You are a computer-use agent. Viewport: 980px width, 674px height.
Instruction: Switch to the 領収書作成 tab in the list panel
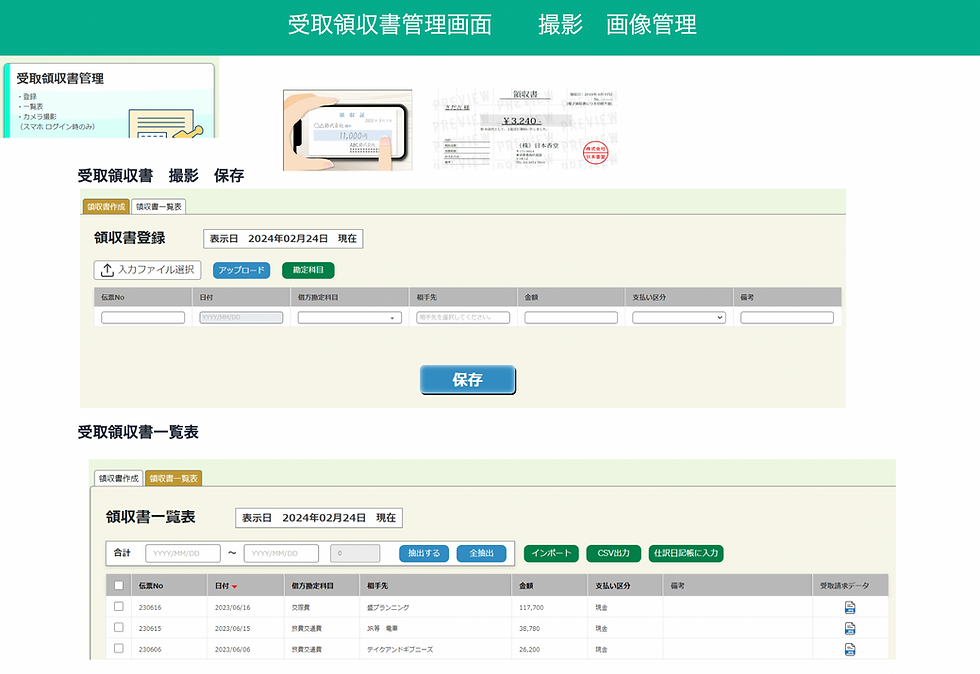pos(119,478)
